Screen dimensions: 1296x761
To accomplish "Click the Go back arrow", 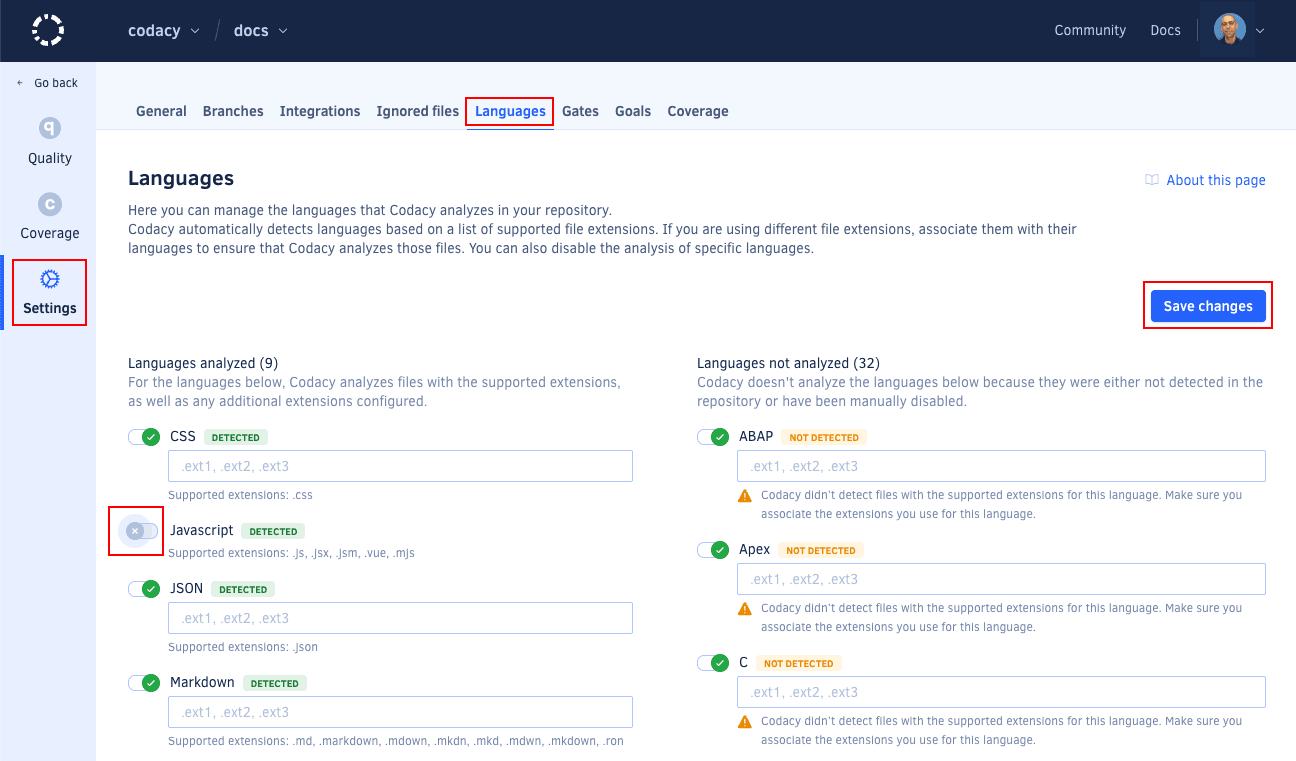I will point(20,83).
